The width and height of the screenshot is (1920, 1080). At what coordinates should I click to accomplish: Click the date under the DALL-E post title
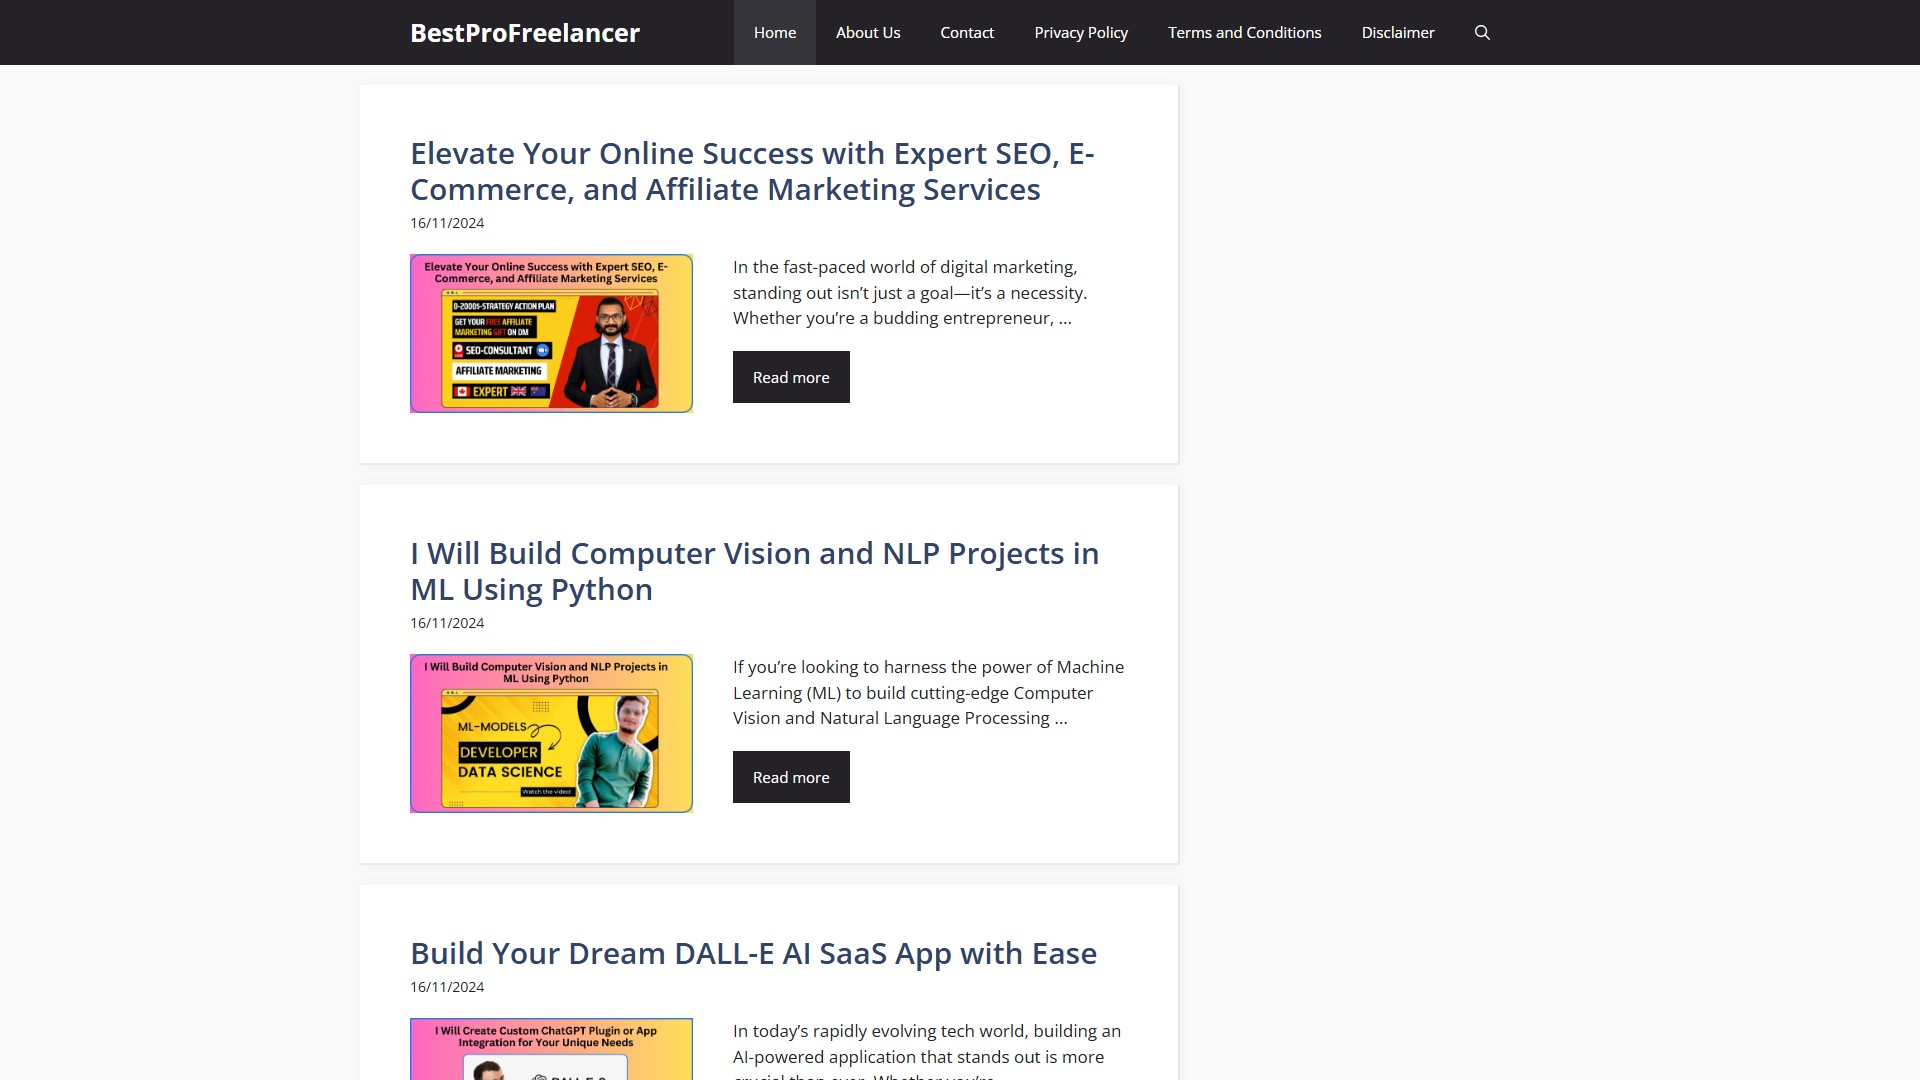pyautogui.click(x=447, y=987)
